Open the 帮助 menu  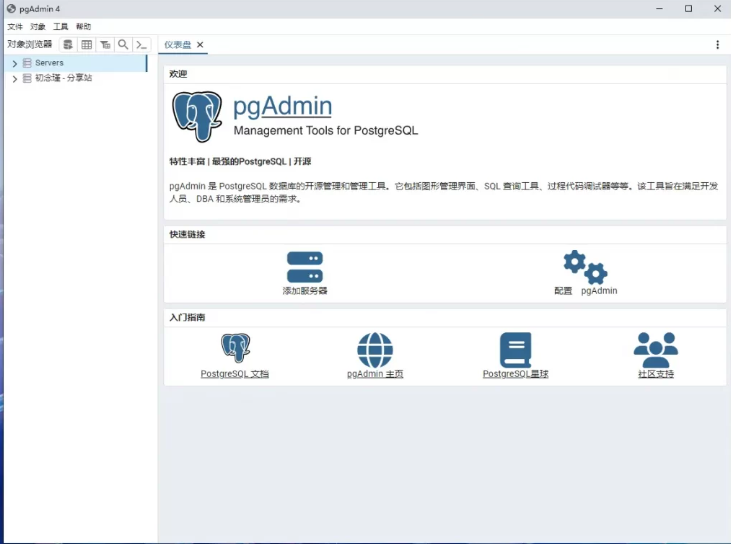83,27
